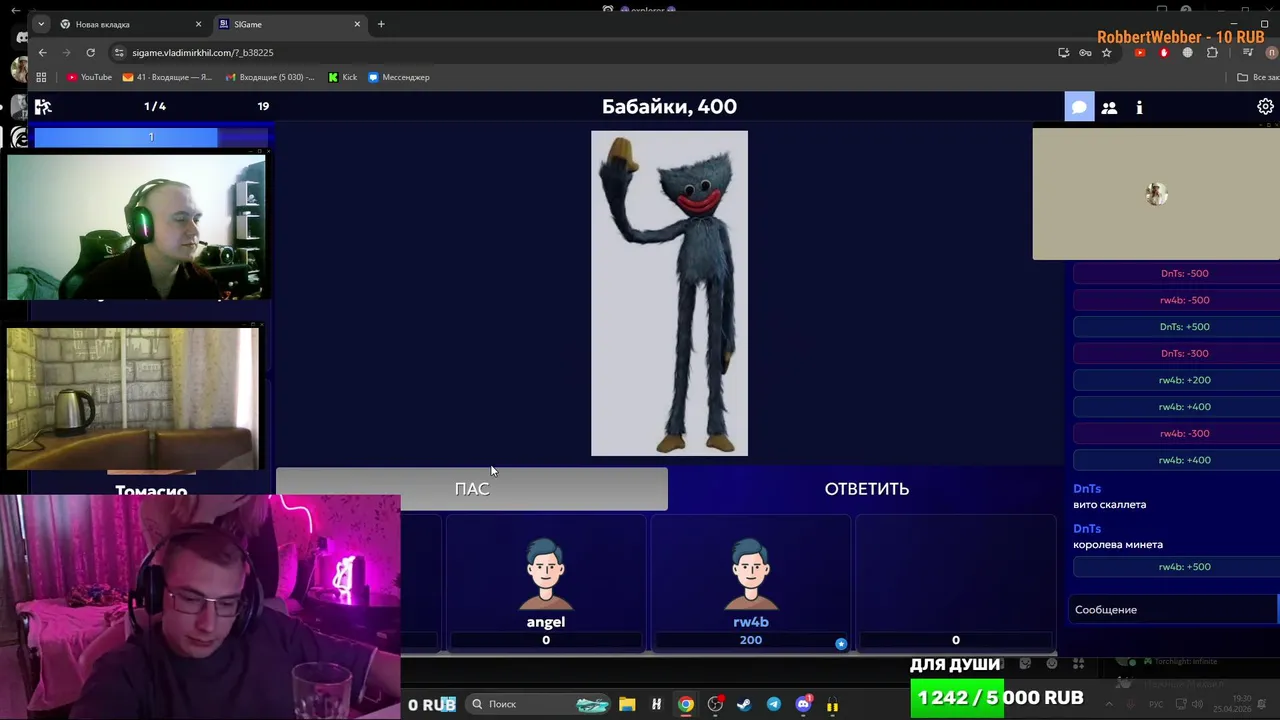Select the SIGame browser tab
Viewport: 1280px width, 720px height.
tap(290, 24)
